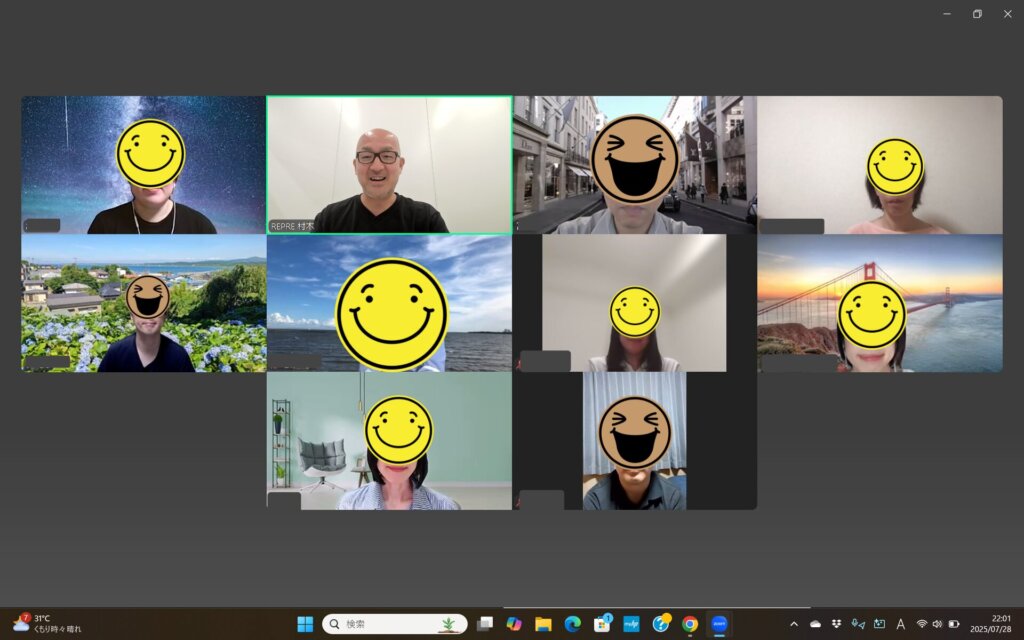Click the Zoom icon in the taskbar
1024x640 pixels.
click(x=719, y=624)
